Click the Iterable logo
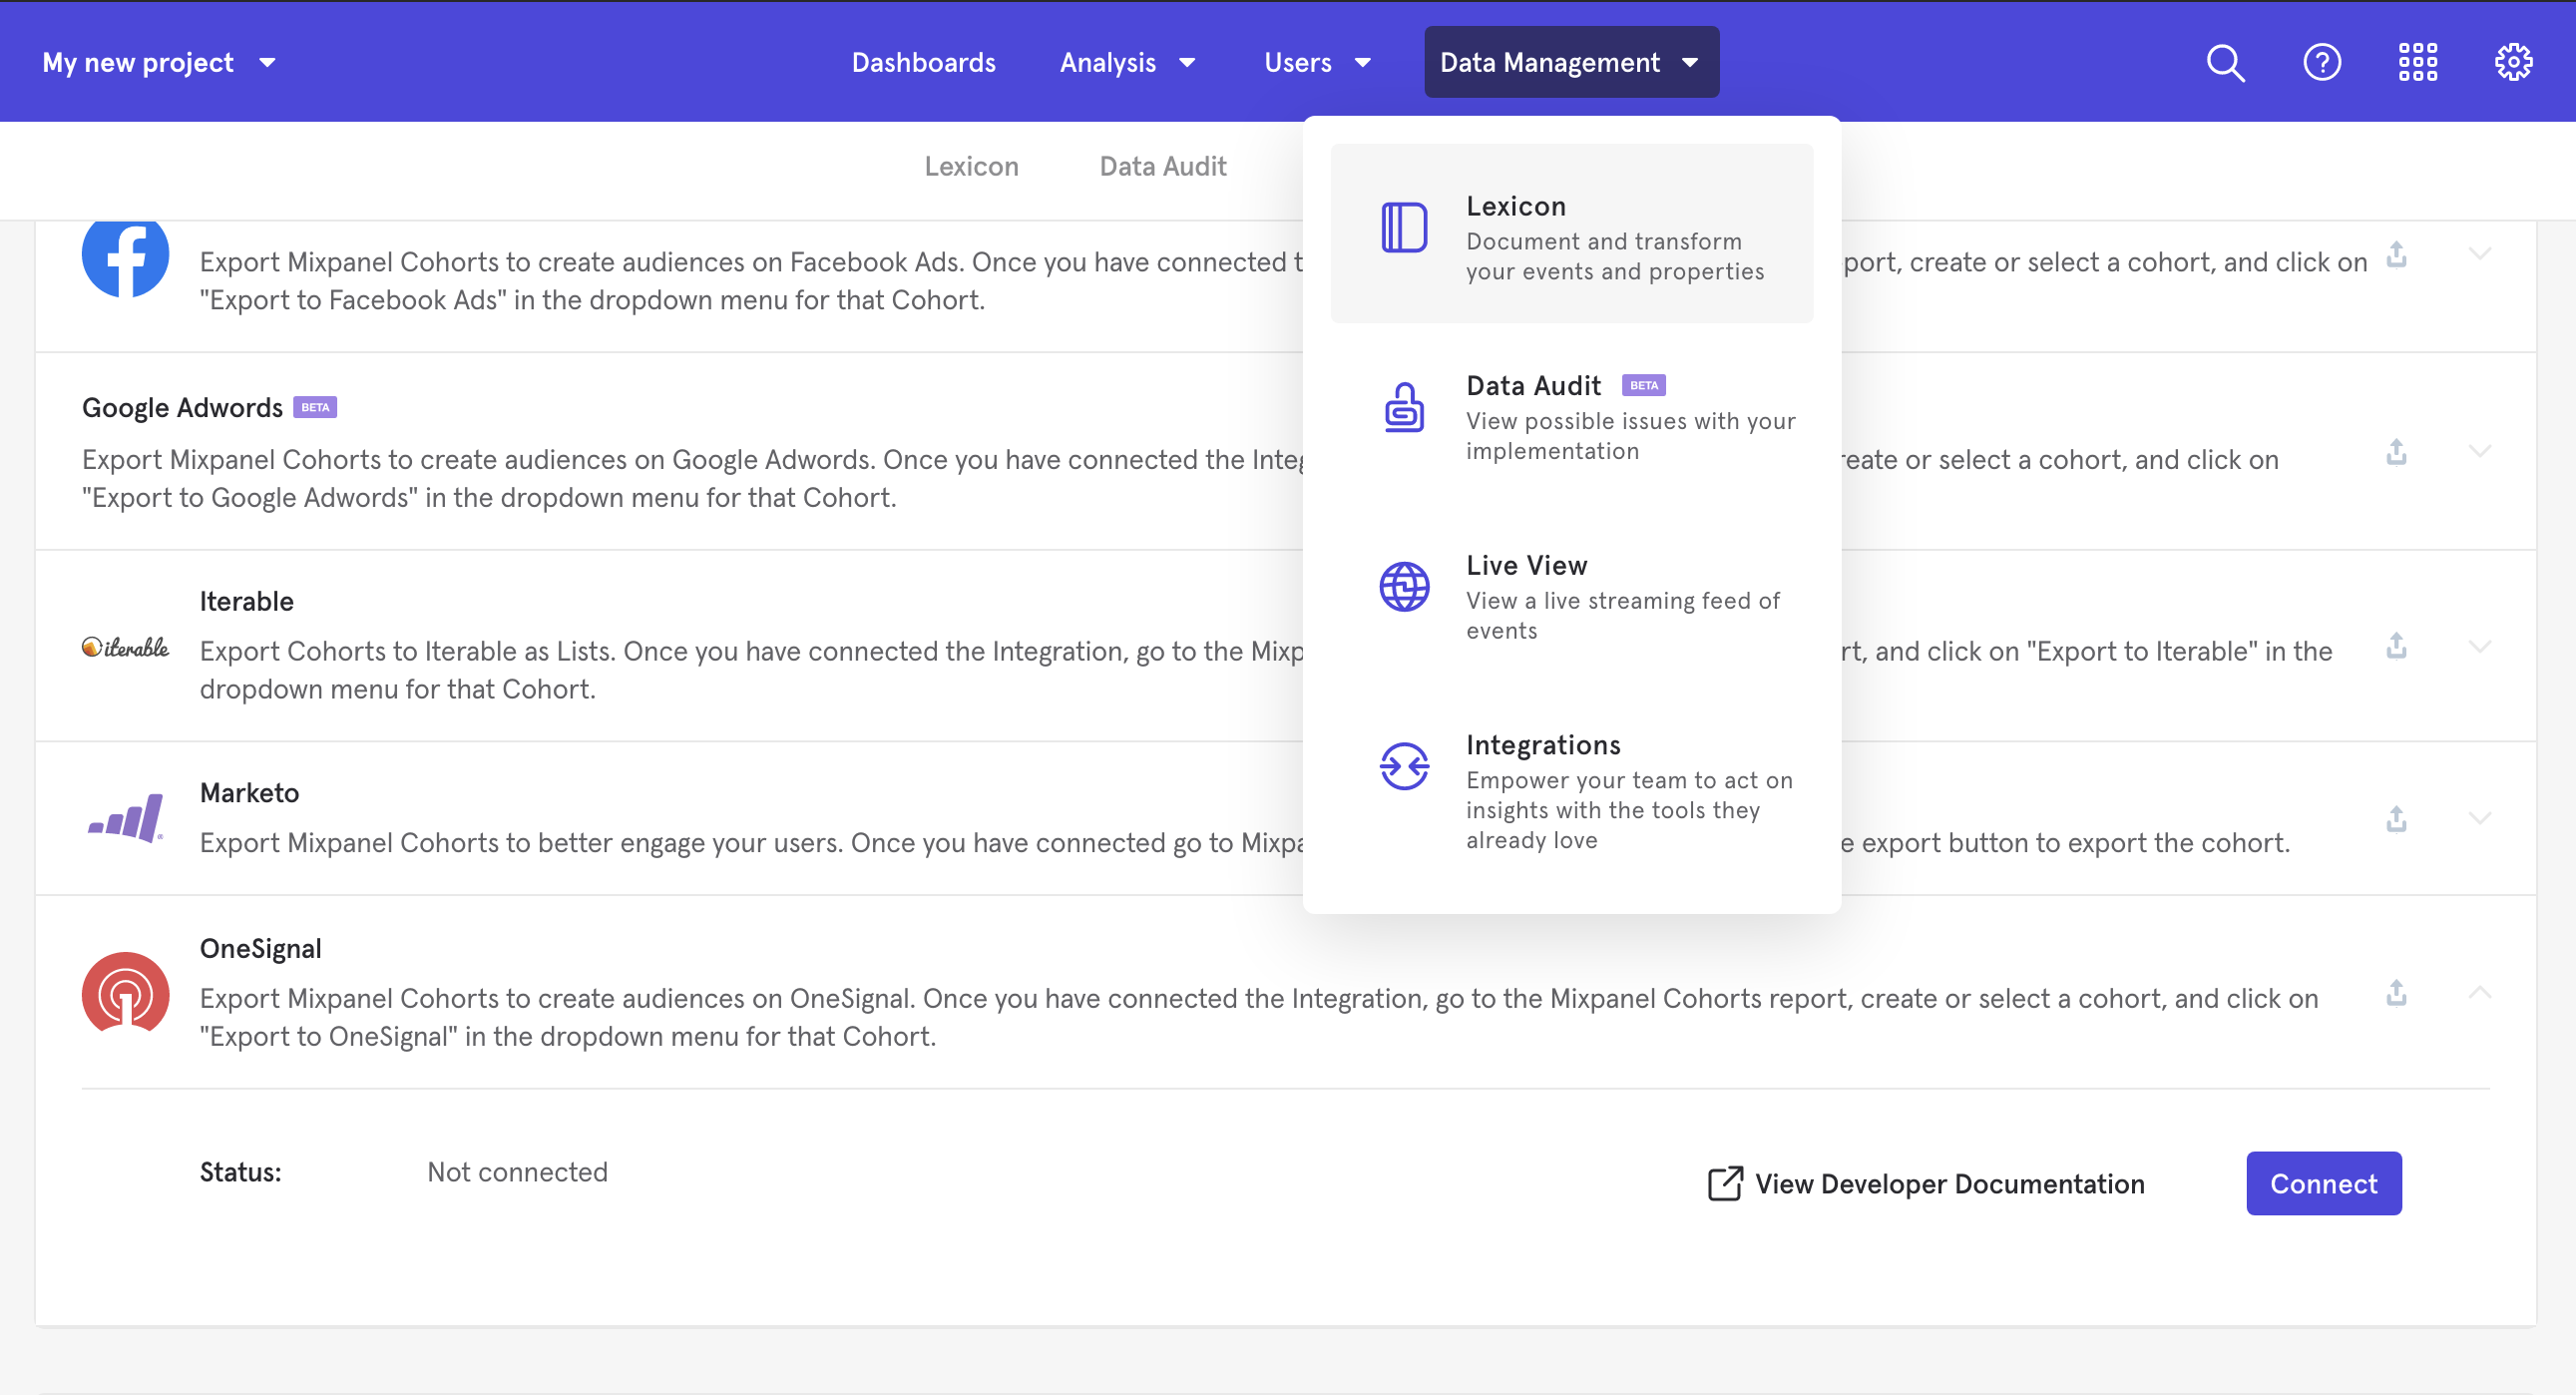This screenshot has height=1395, width=2576. (x=125, y=647)
